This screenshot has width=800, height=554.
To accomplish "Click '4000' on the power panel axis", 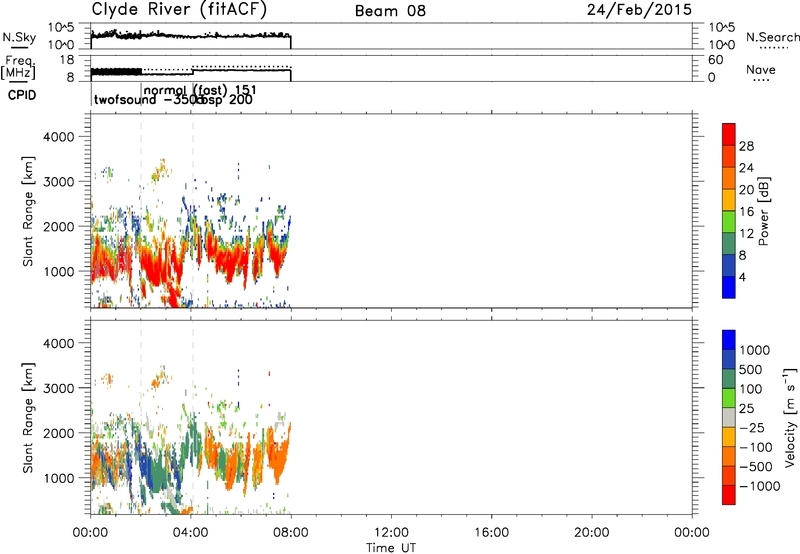I will (58, 137).
